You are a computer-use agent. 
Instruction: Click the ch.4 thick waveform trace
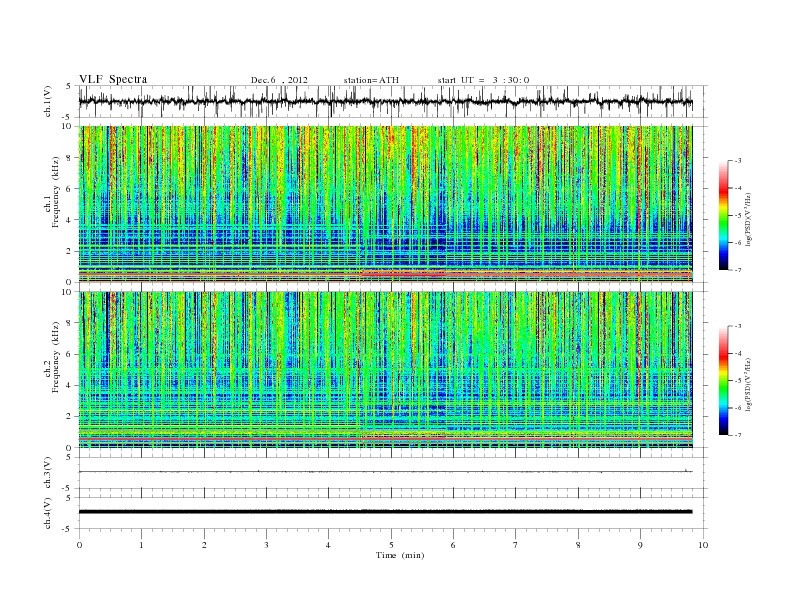386,512
